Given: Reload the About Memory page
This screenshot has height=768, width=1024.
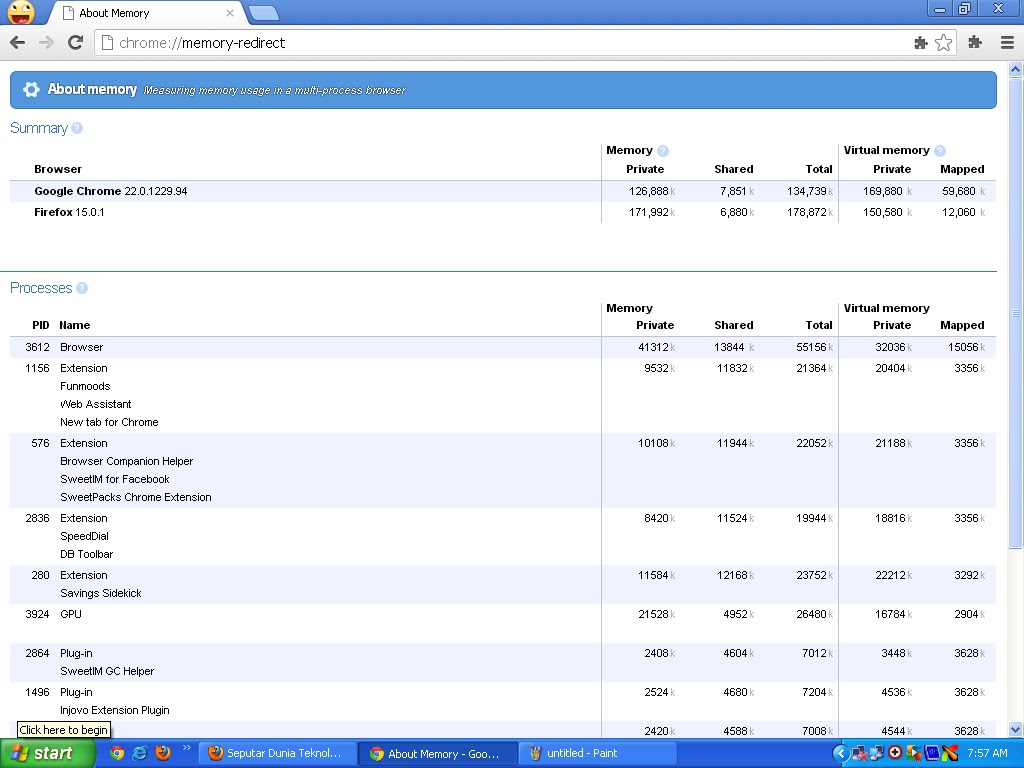Looking at the screenshot, I should tap(76, 43).
